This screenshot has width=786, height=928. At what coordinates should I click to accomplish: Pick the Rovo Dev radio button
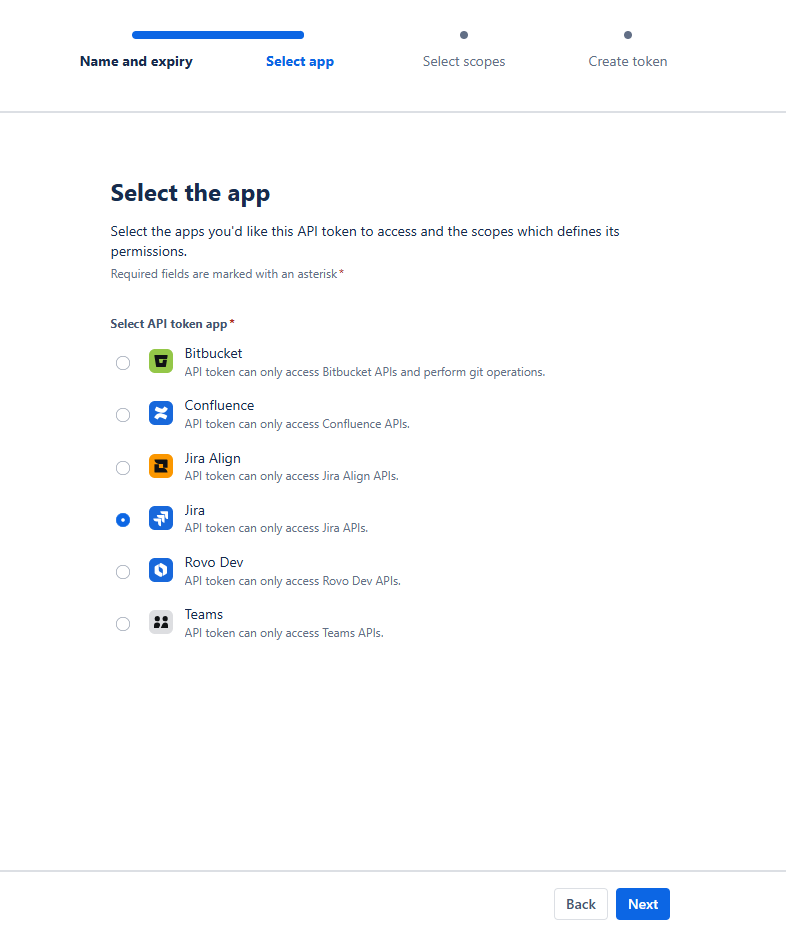pos(123,572)
